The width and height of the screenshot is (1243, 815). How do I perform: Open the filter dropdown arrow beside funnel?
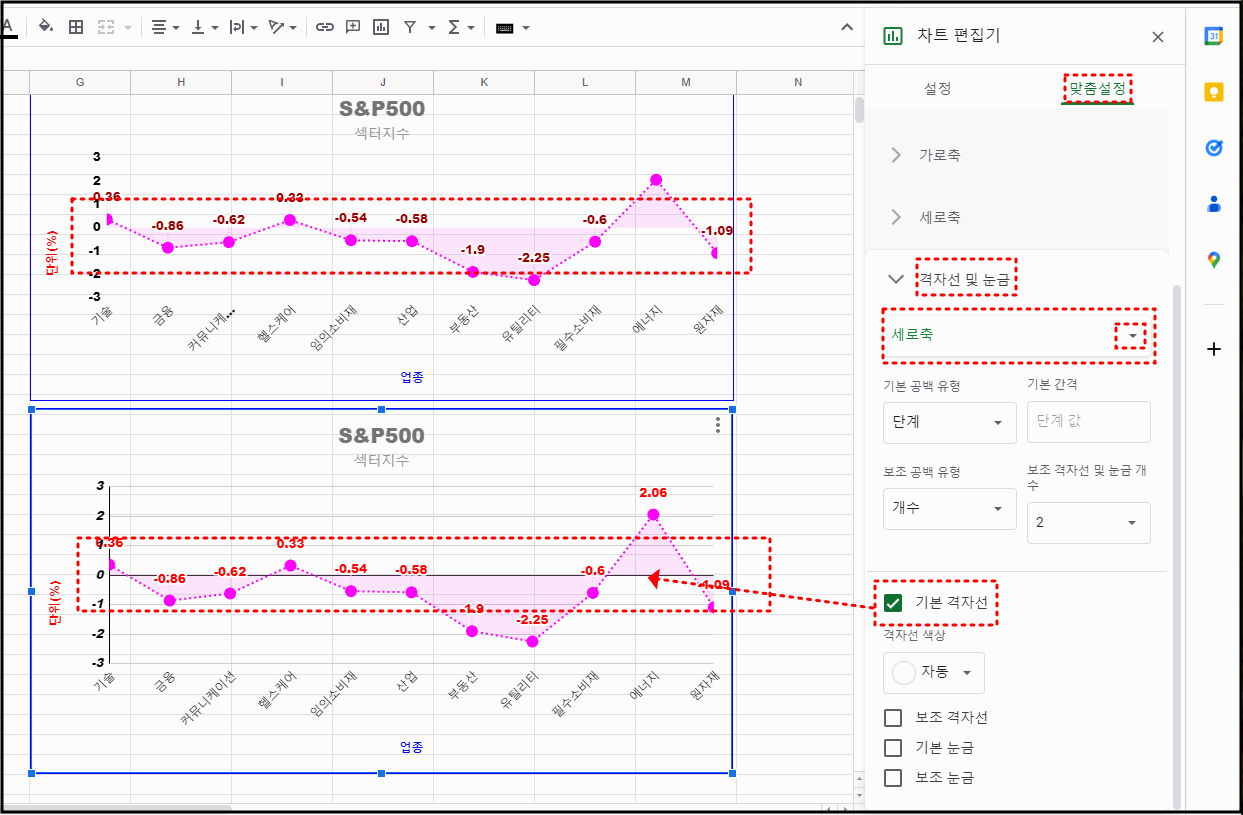pos(432,28)
